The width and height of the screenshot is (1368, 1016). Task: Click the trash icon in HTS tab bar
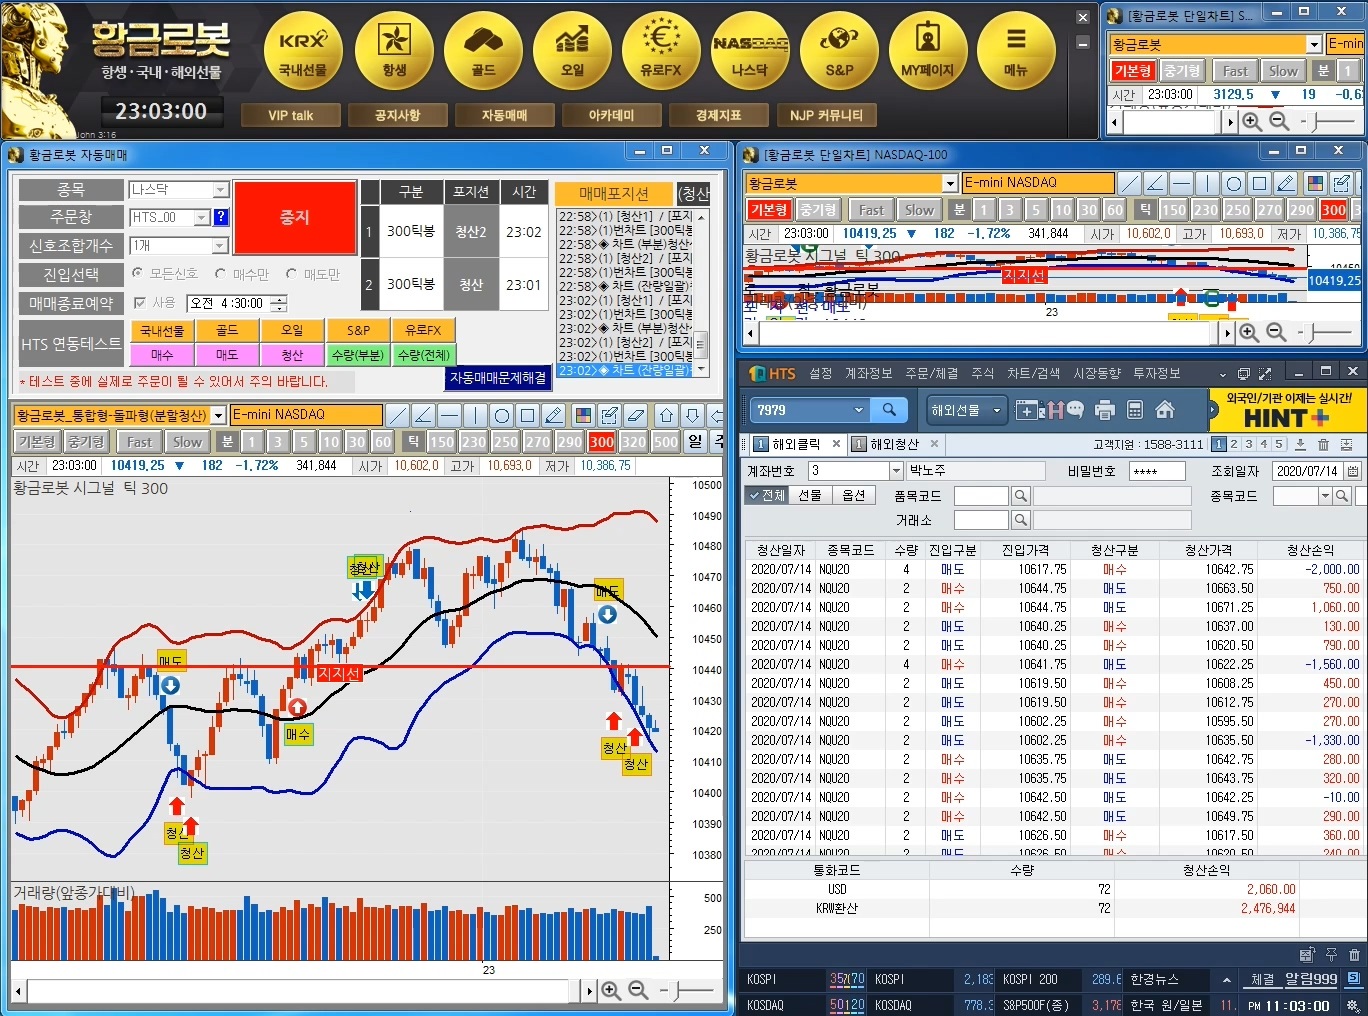point(1323,444)
